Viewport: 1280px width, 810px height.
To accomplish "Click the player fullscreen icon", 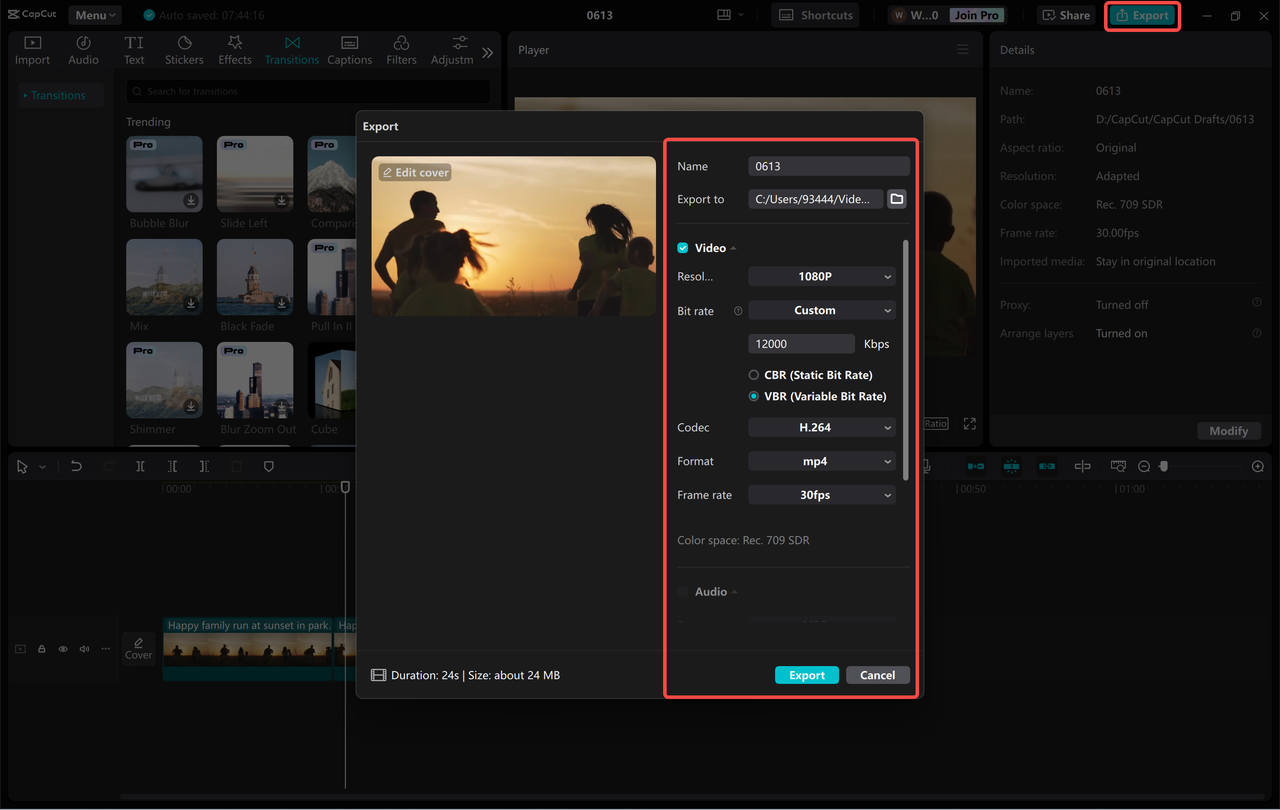I will 969,424.
